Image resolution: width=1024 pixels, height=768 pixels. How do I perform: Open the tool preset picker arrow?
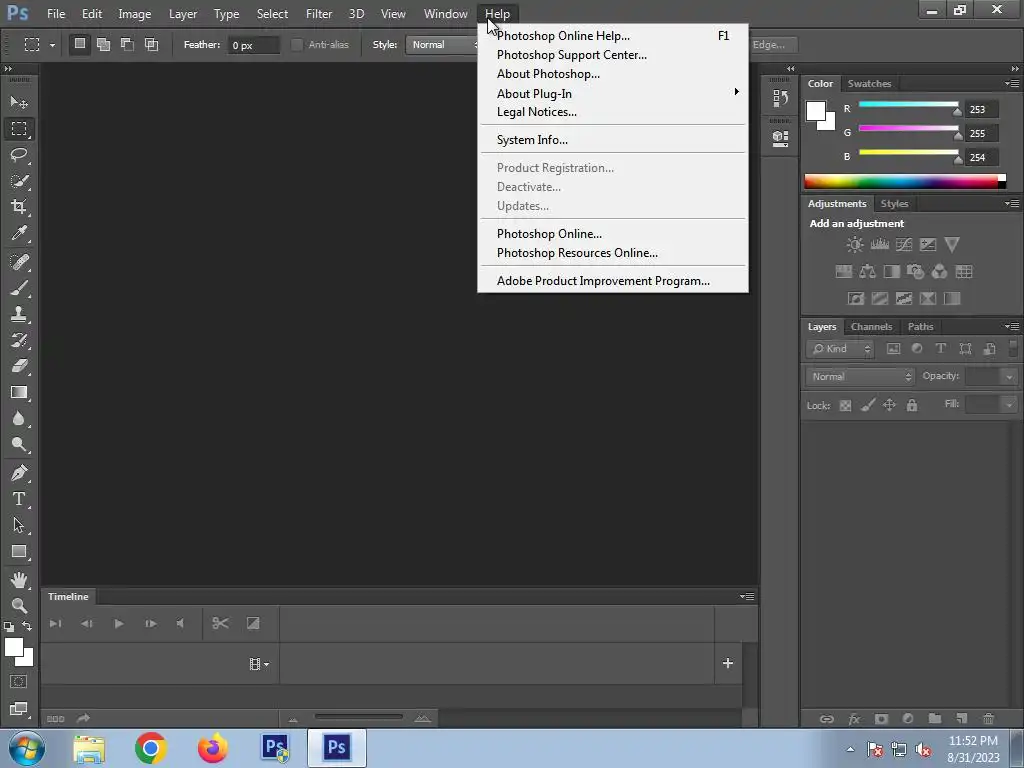click(x=52, y=45)
